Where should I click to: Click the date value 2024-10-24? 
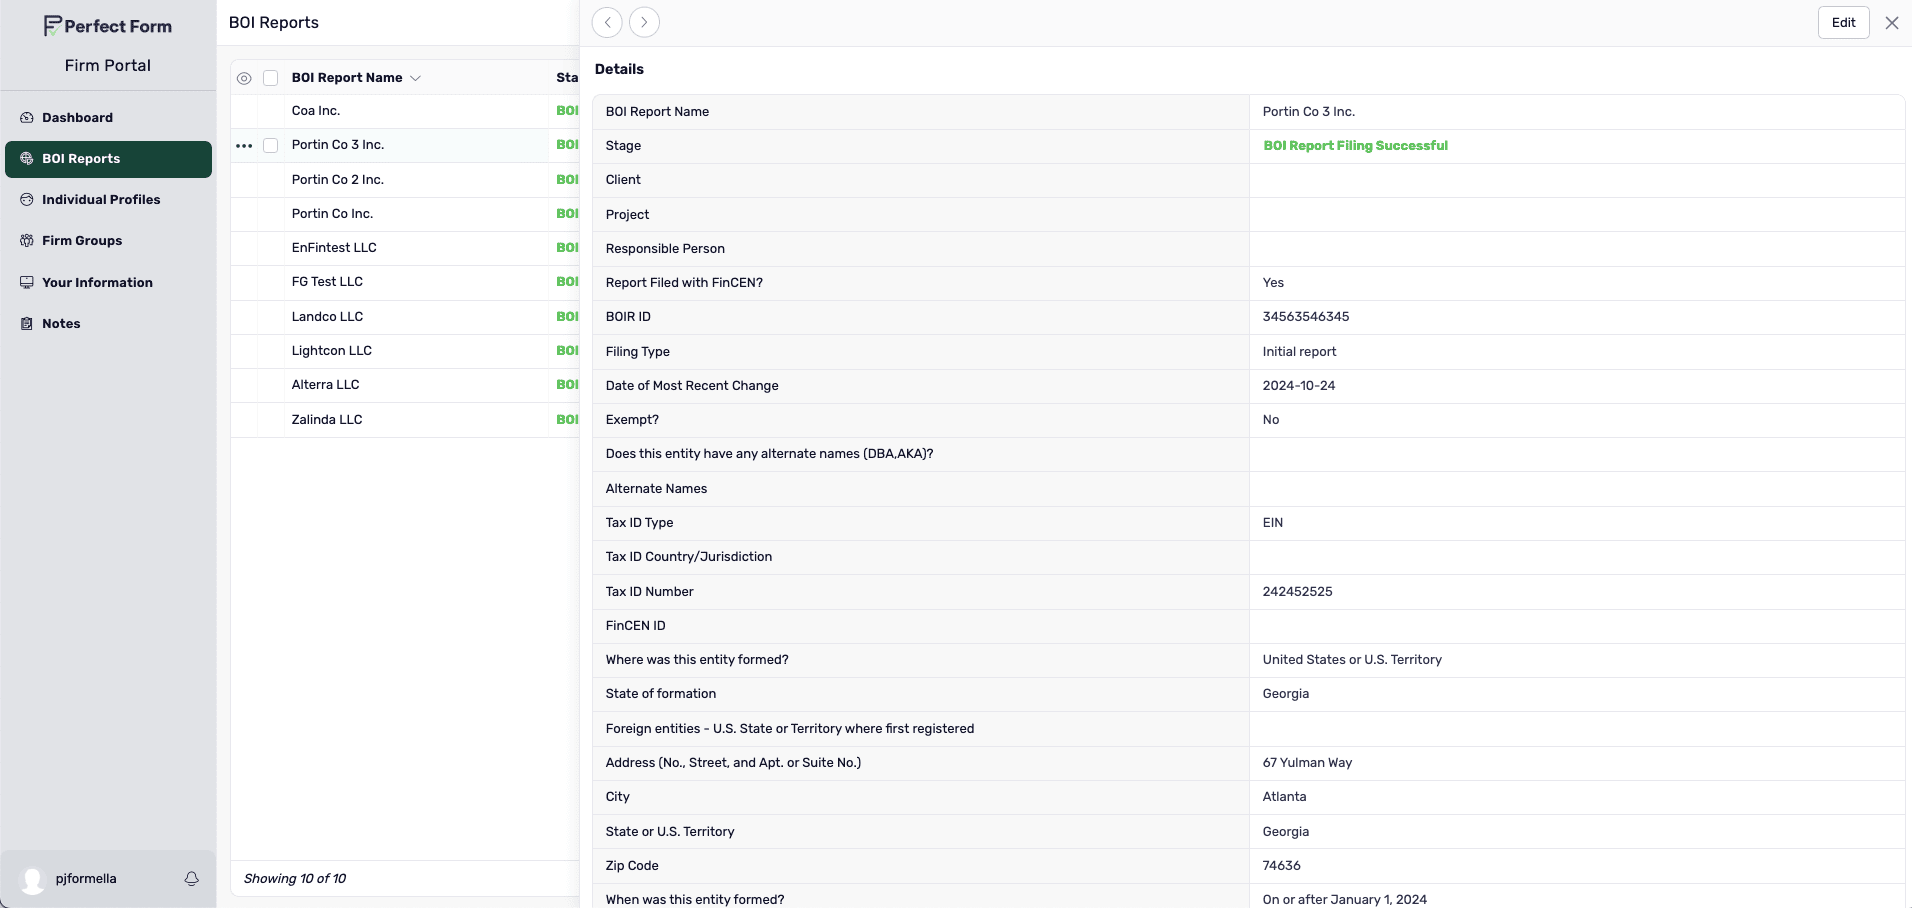[x=1299, y=386]
